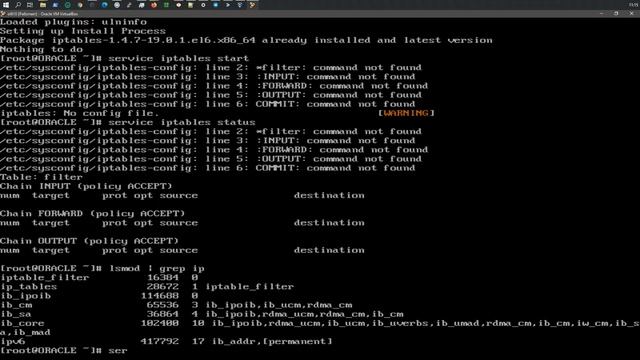Click 'Chain FORWARD (policy ACCEPT)' line

click(x=92, y=214)
